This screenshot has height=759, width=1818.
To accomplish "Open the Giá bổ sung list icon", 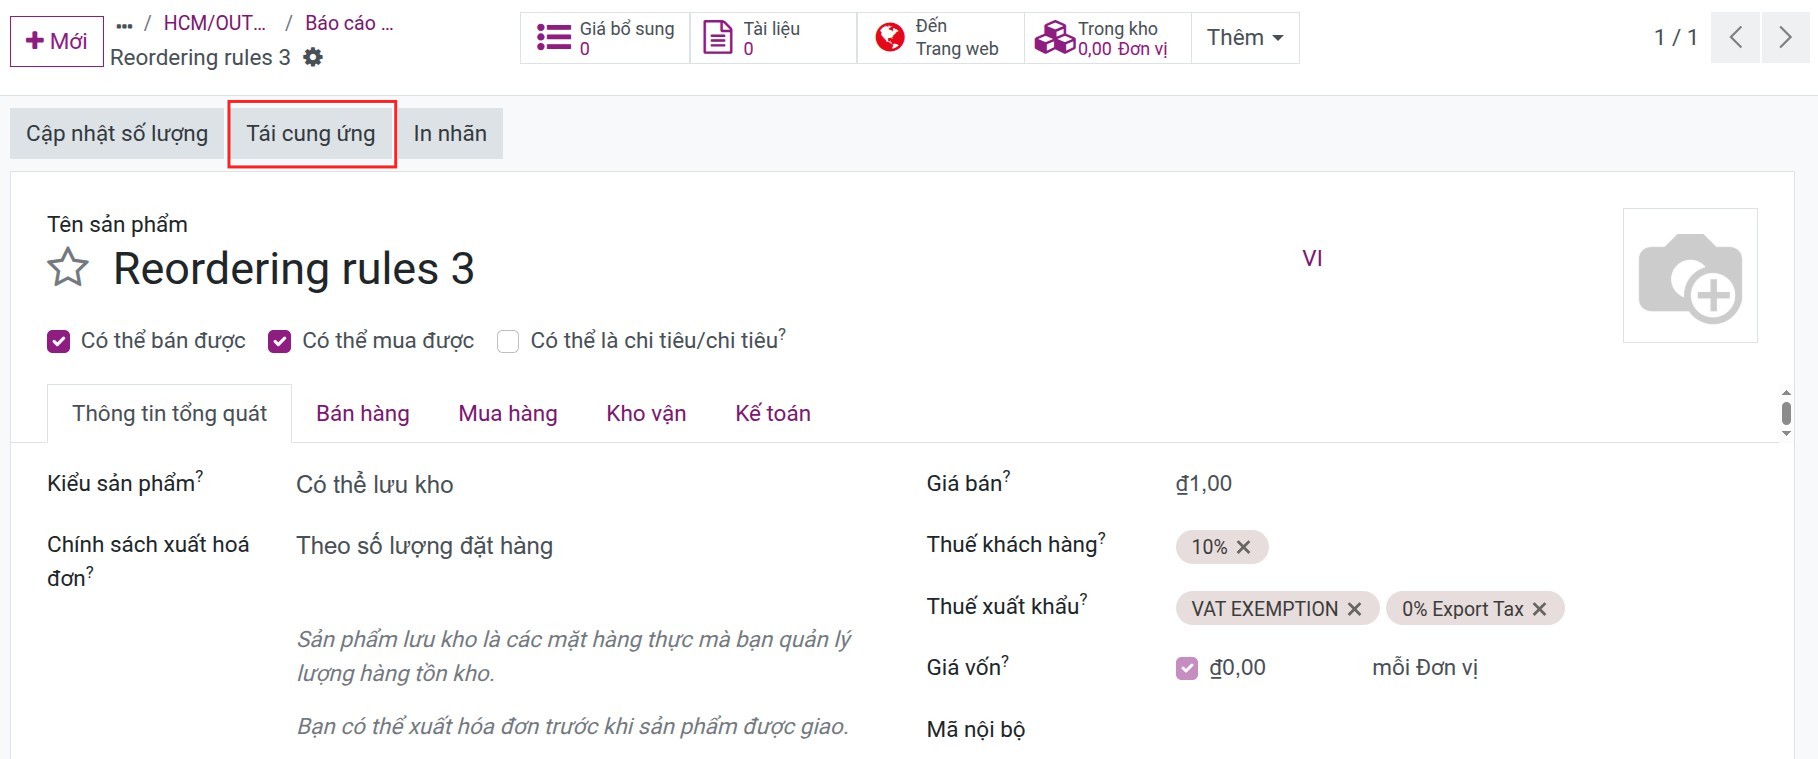I will [x=554, y=38].
